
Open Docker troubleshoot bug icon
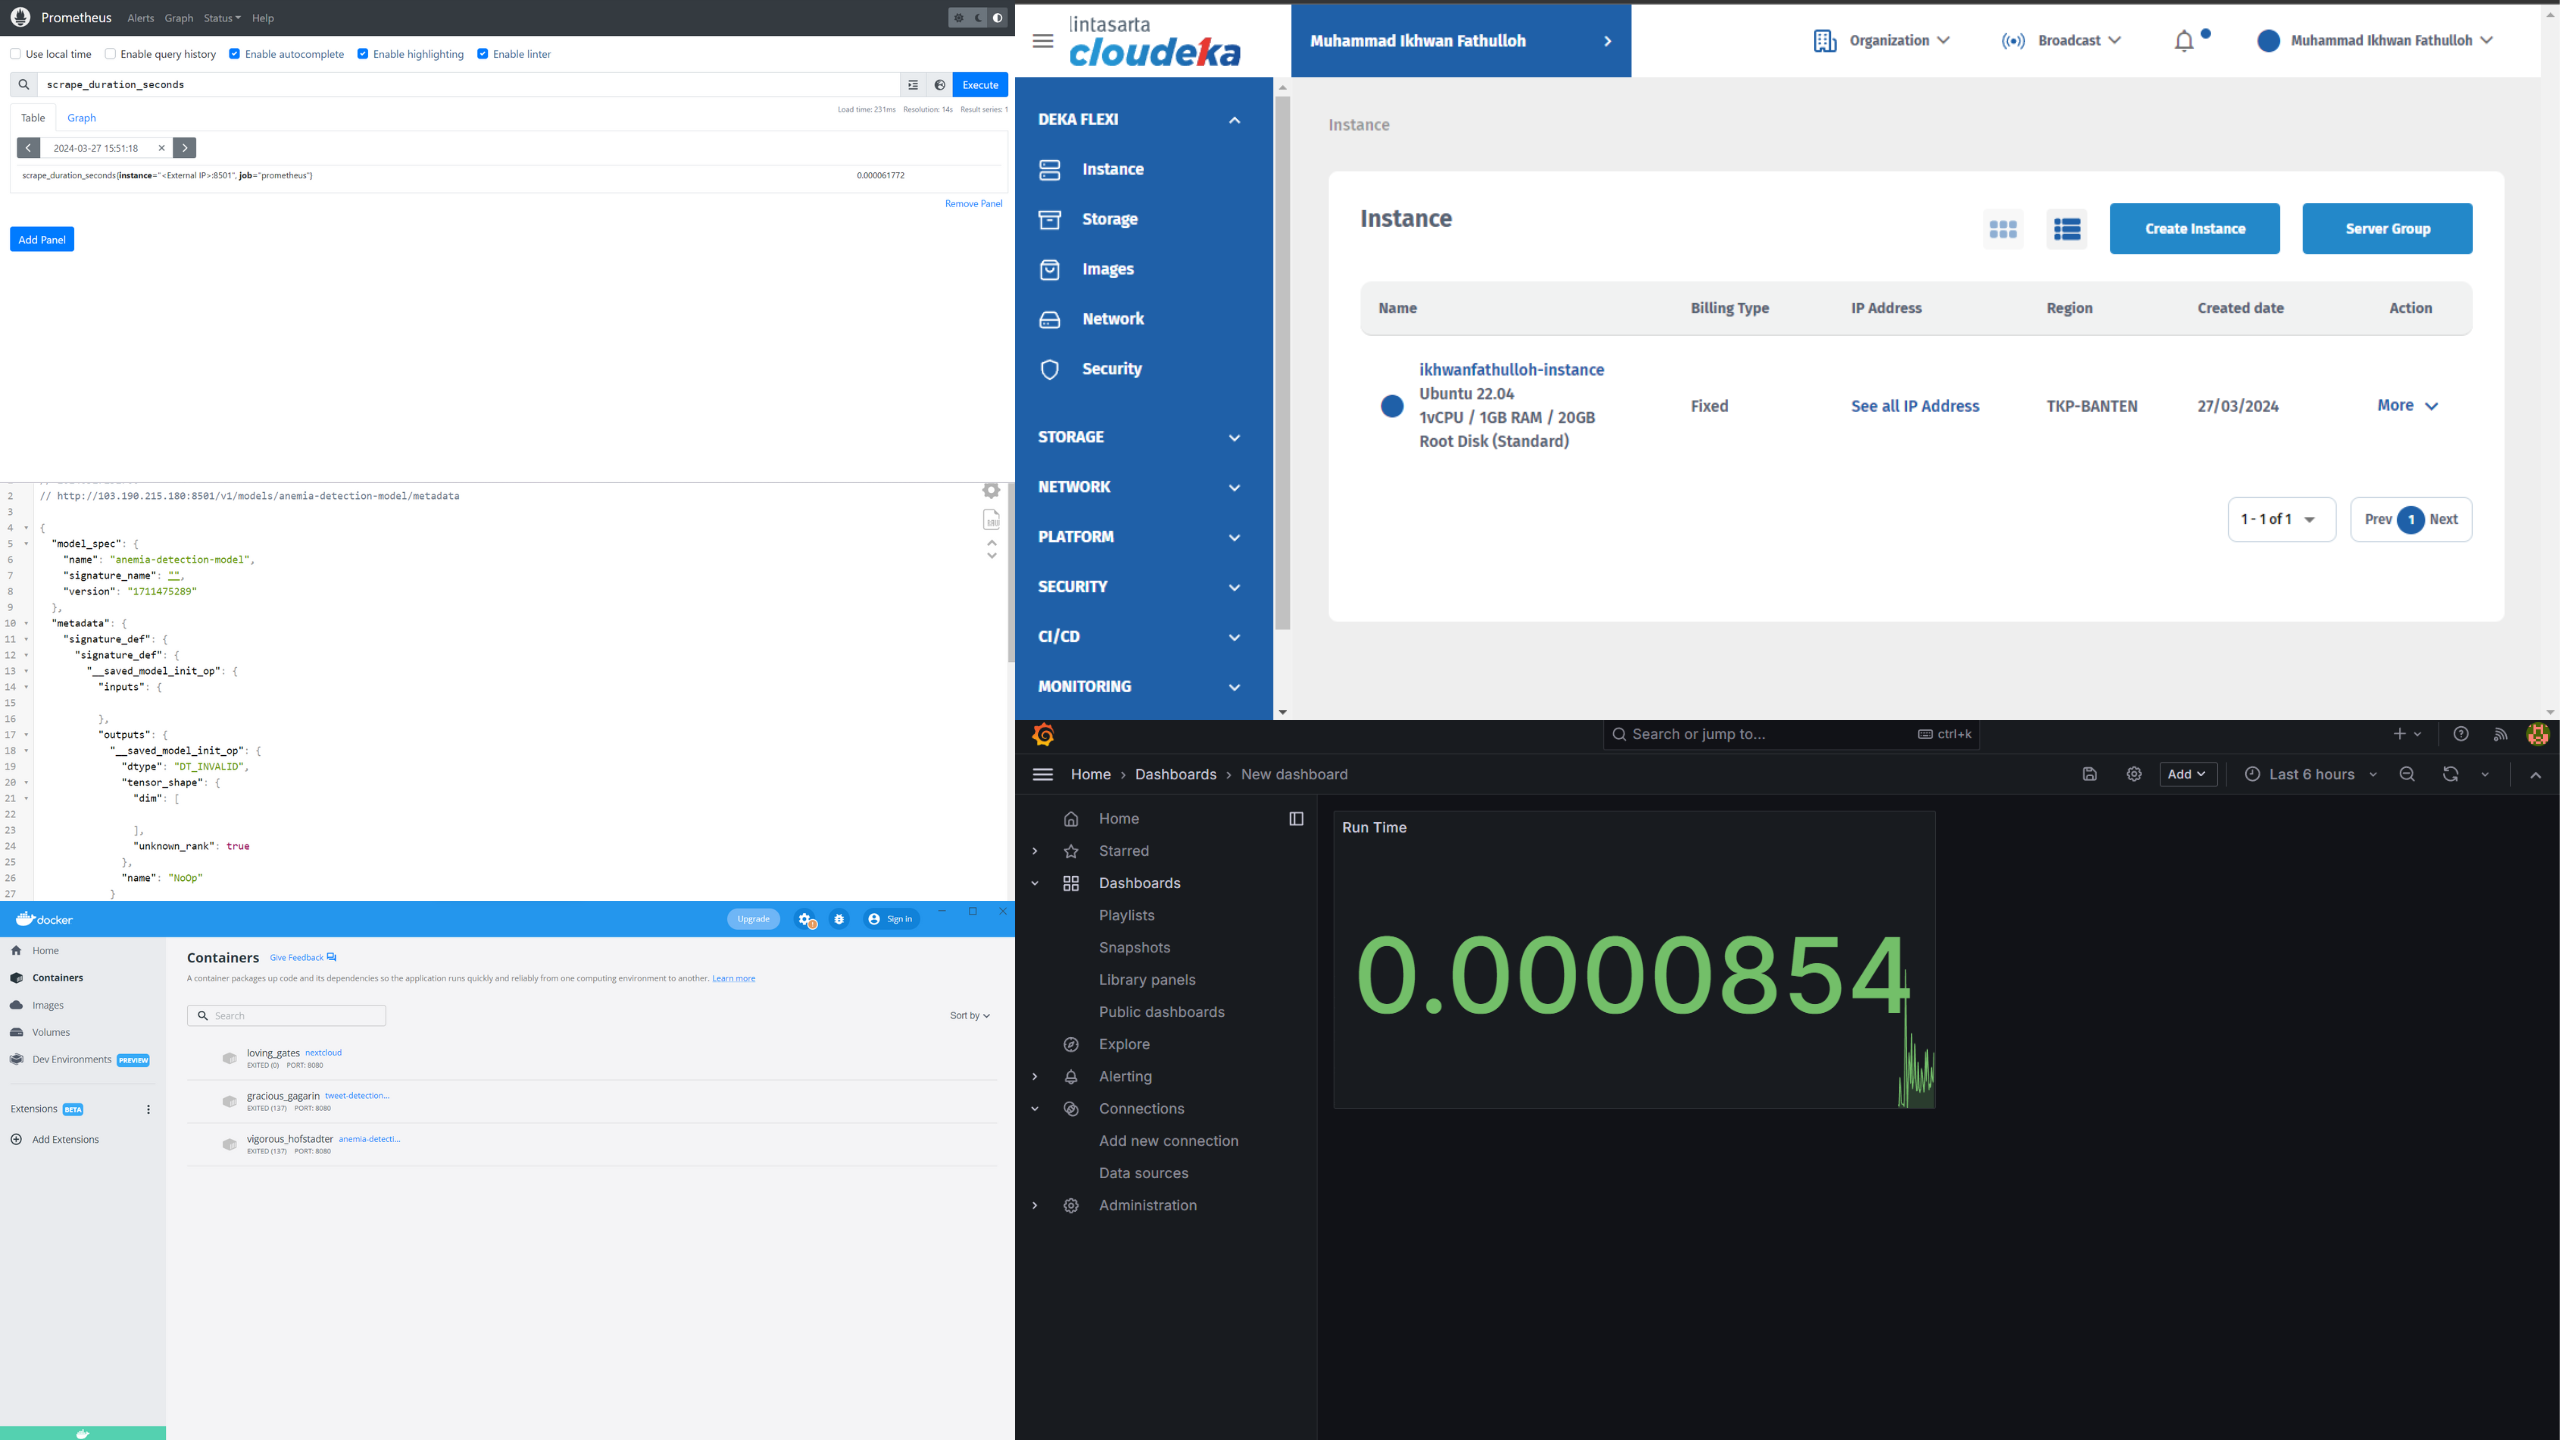[x=839, y=919]
